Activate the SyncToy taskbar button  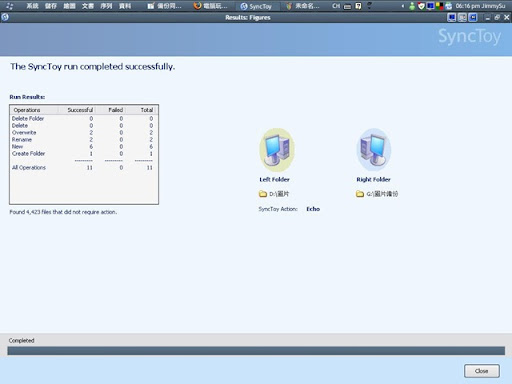tap(256, 6)
